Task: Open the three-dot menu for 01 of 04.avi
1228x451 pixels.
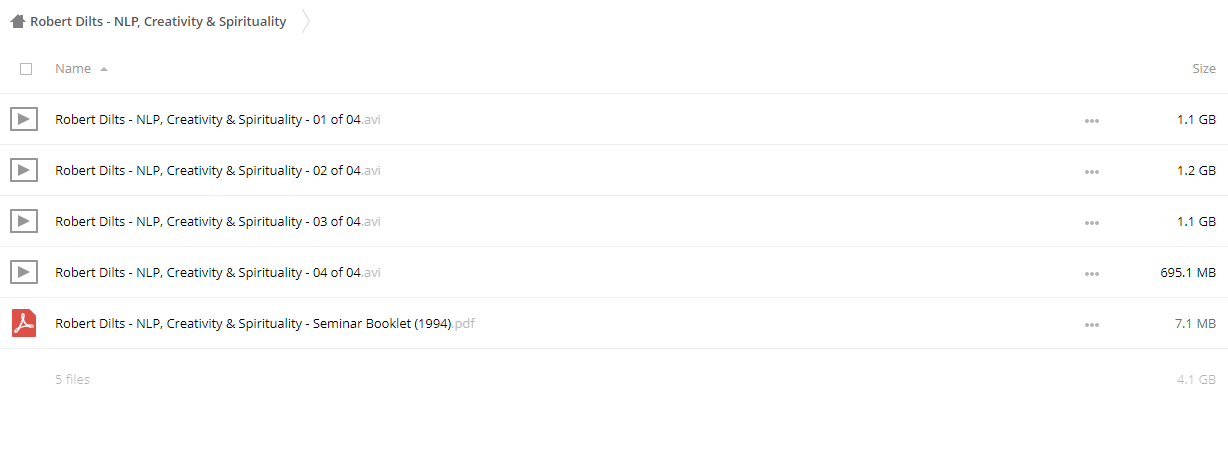Action: (x=1091, y=120)
